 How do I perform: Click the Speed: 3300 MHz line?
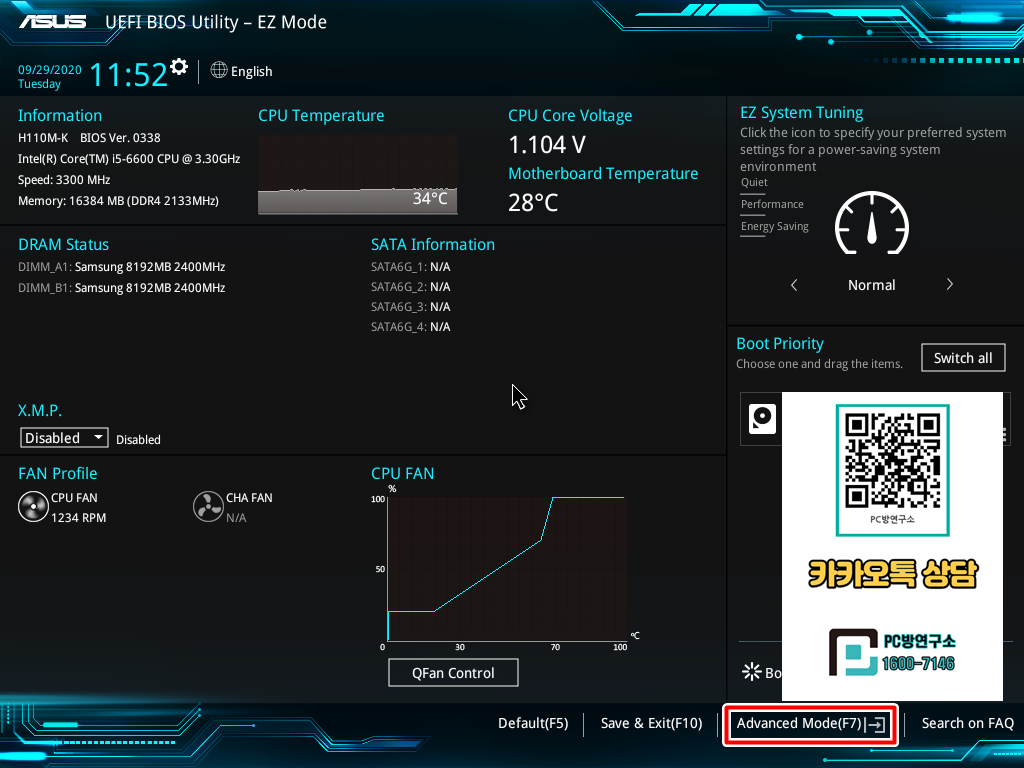pyautogui.click(x=64, y=180)
